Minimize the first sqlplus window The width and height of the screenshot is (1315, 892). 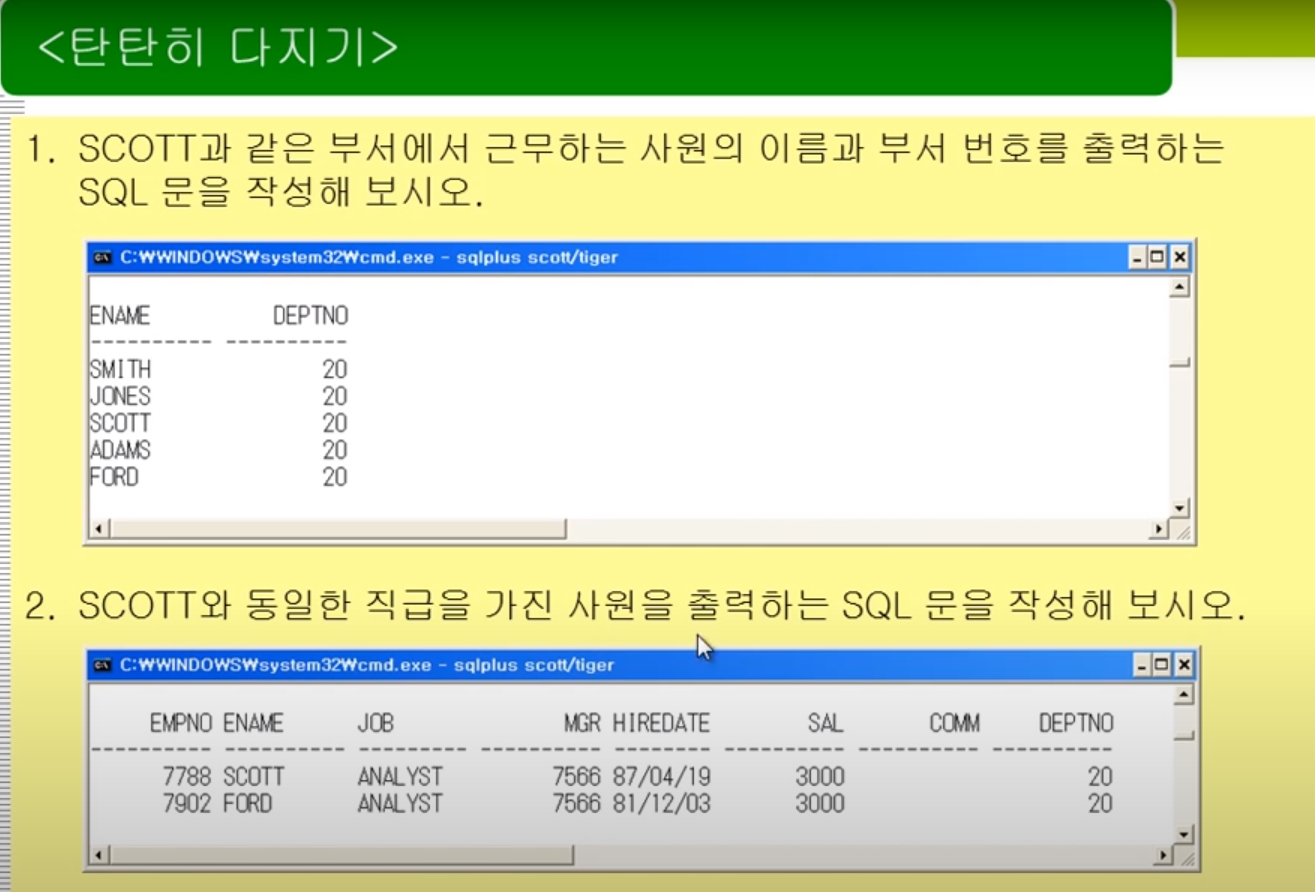1139,258
